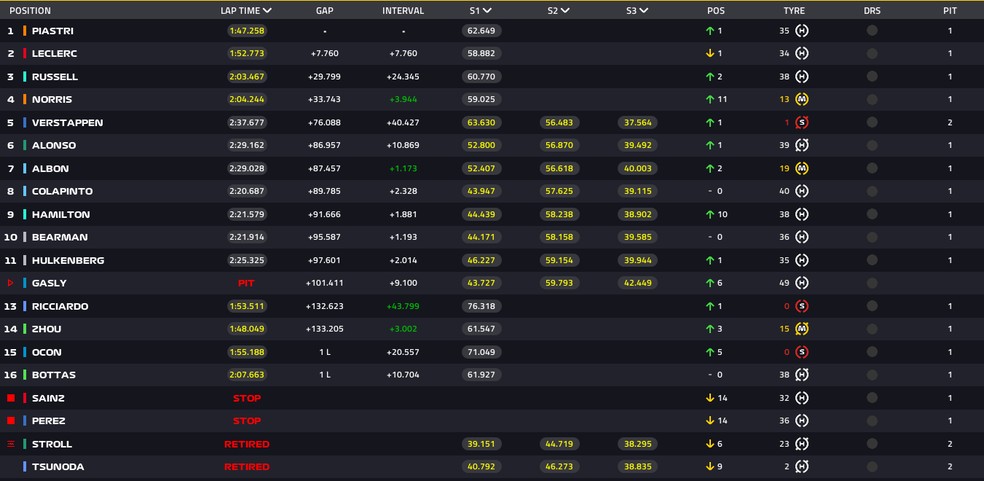Select driver name COLAPINTO
This screenshot has height=481, width=984.
(64, 191)
